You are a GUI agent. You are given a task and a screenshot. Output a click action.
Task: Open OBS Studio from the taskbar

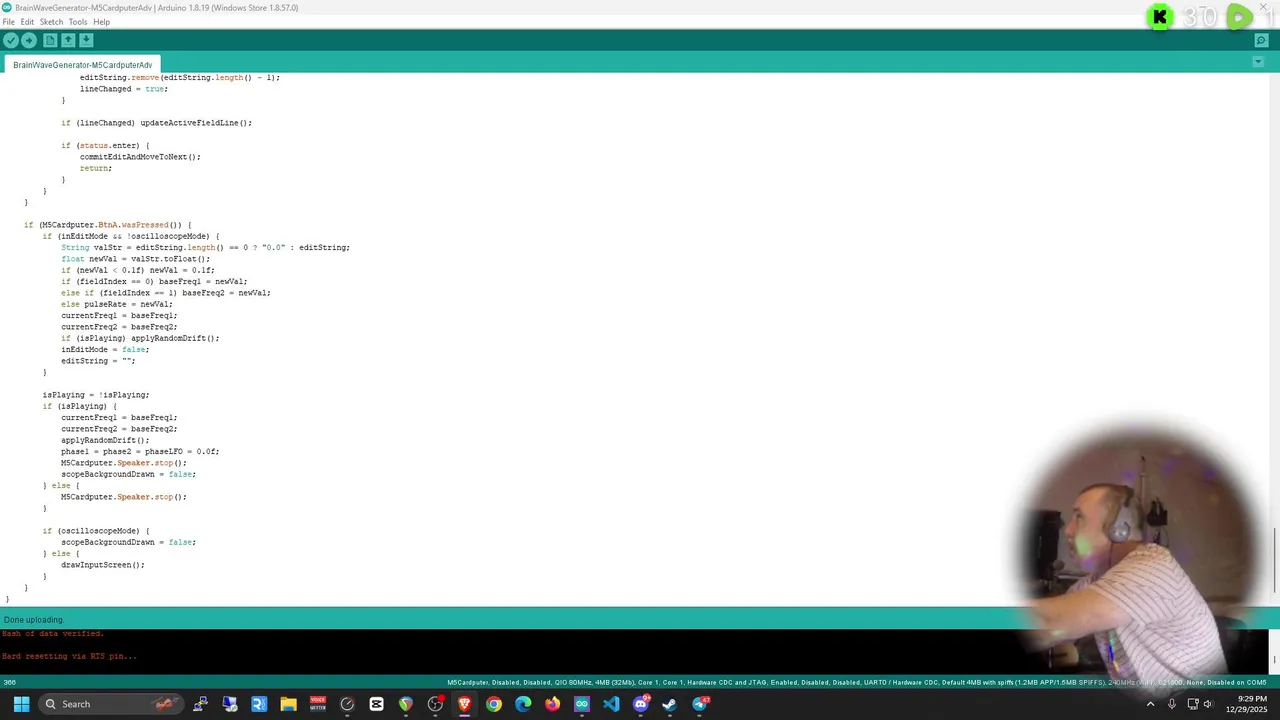pos(435,704)
